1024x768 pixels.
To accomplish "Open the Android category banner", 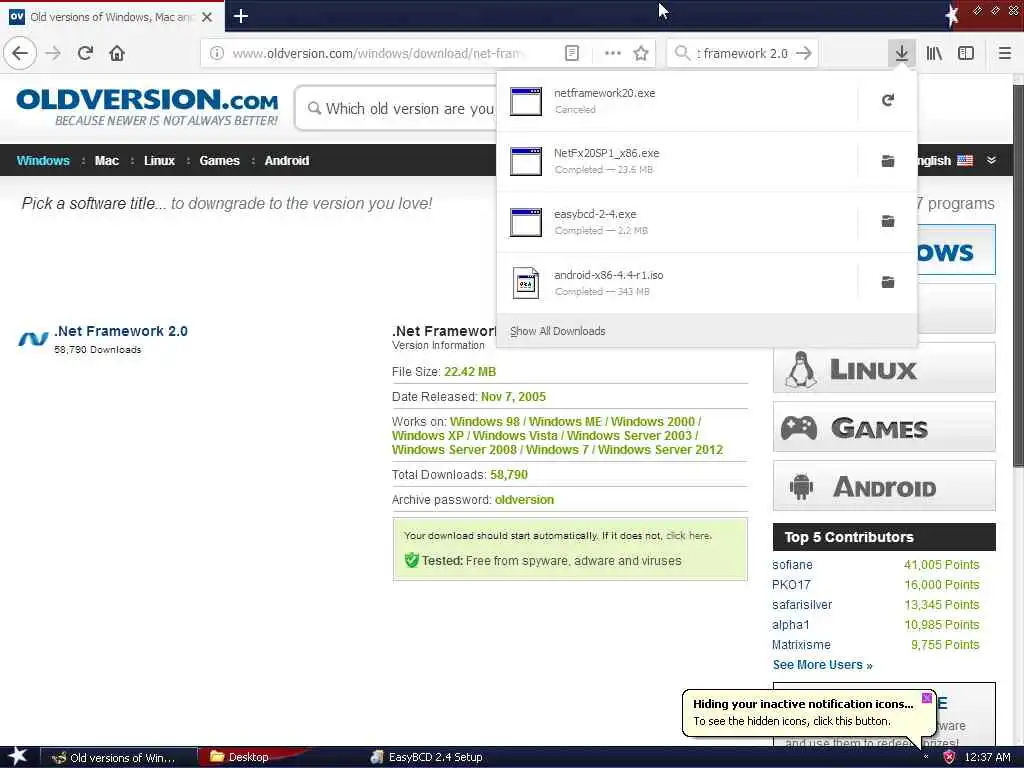I will click(884, 487).
